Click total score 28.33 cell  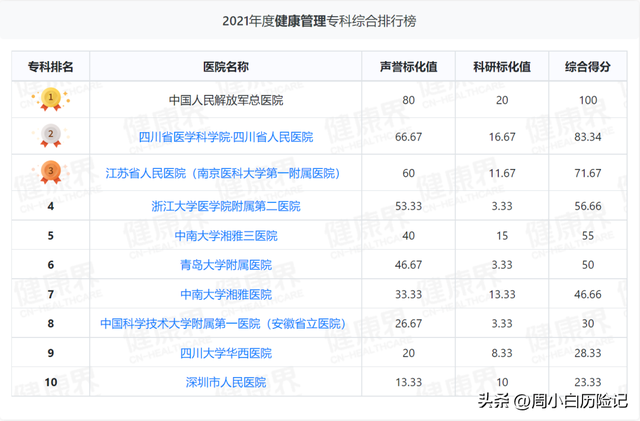coord(588,353)
